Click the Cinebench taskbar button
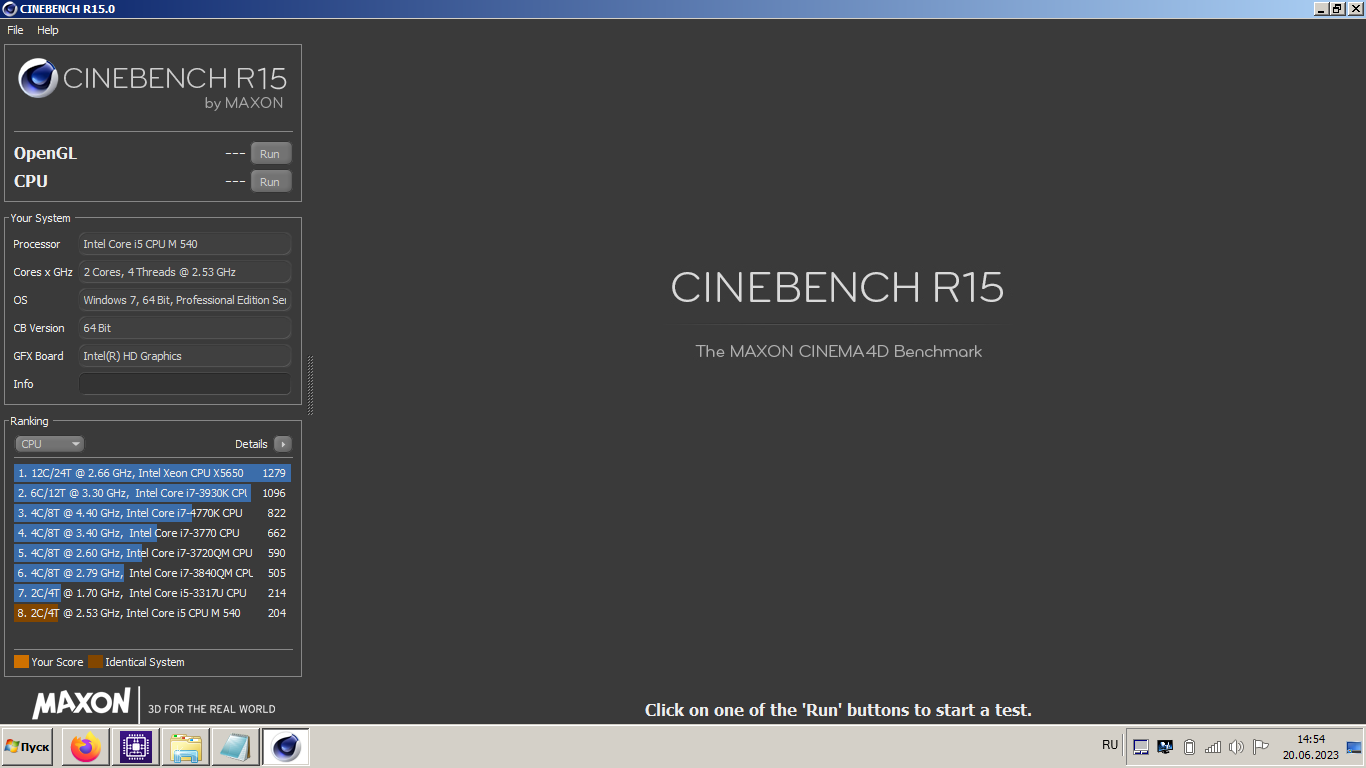Screen dimensions: 1366x768 (286, 747)
